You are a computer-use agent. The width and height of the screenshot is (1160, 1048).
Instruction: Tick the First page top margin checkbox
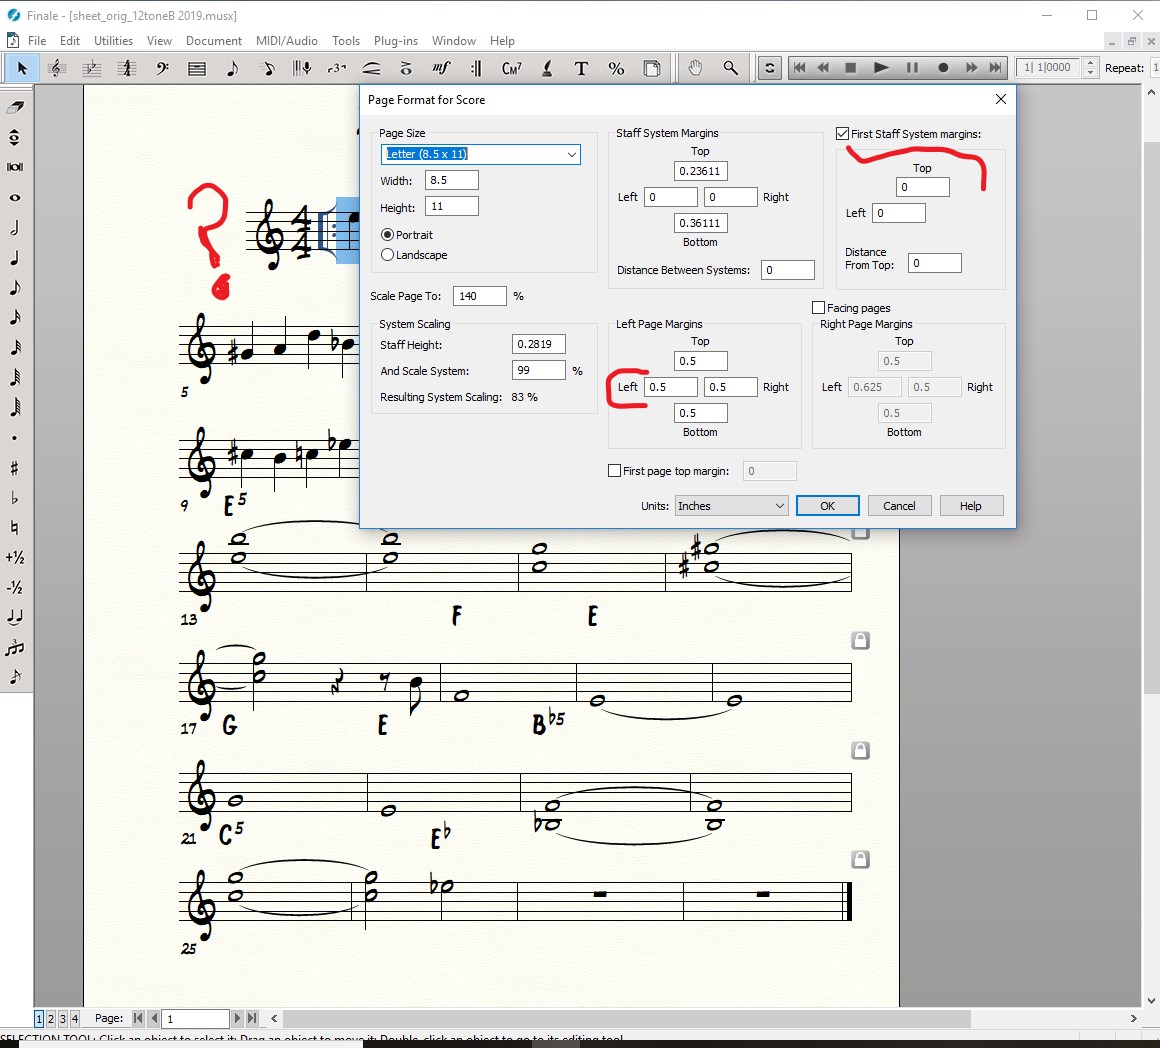[615, 471]
